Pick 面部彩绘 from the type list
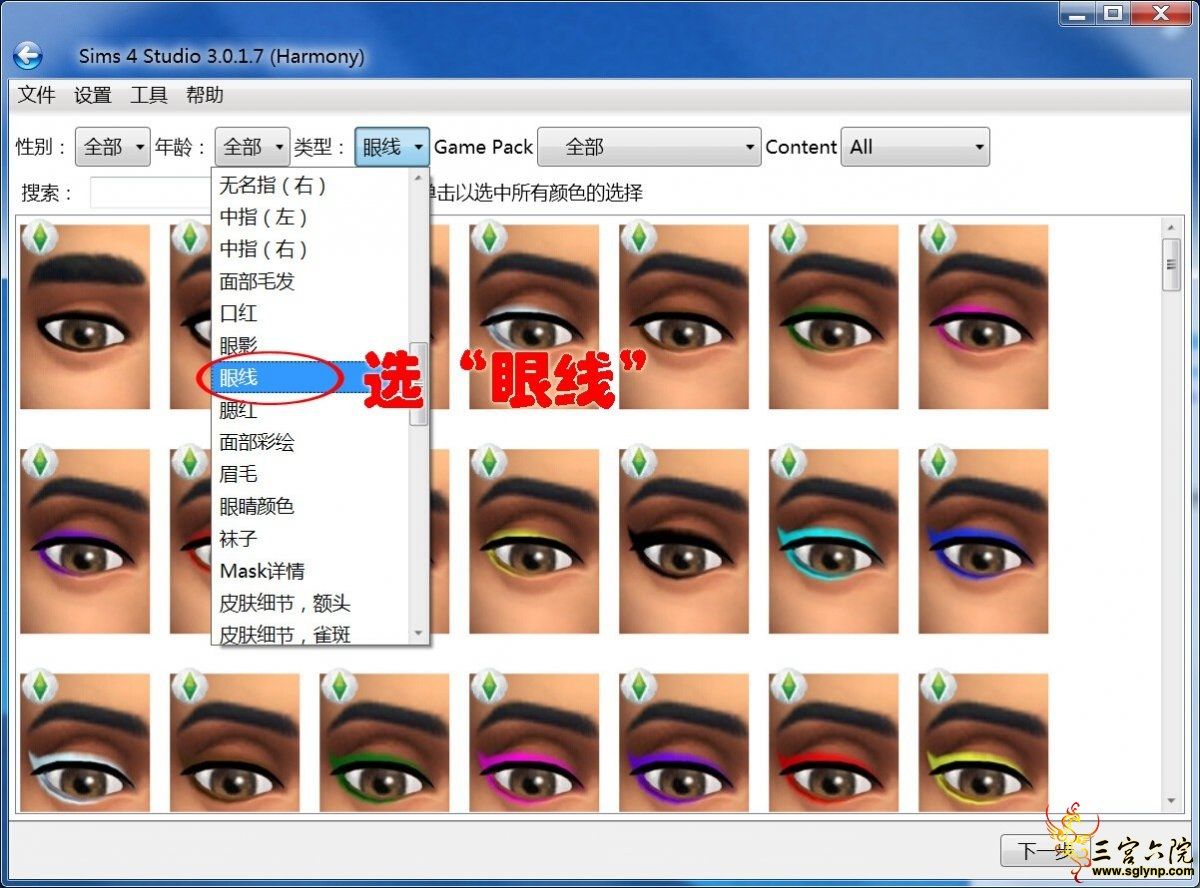 coord(311,442)
